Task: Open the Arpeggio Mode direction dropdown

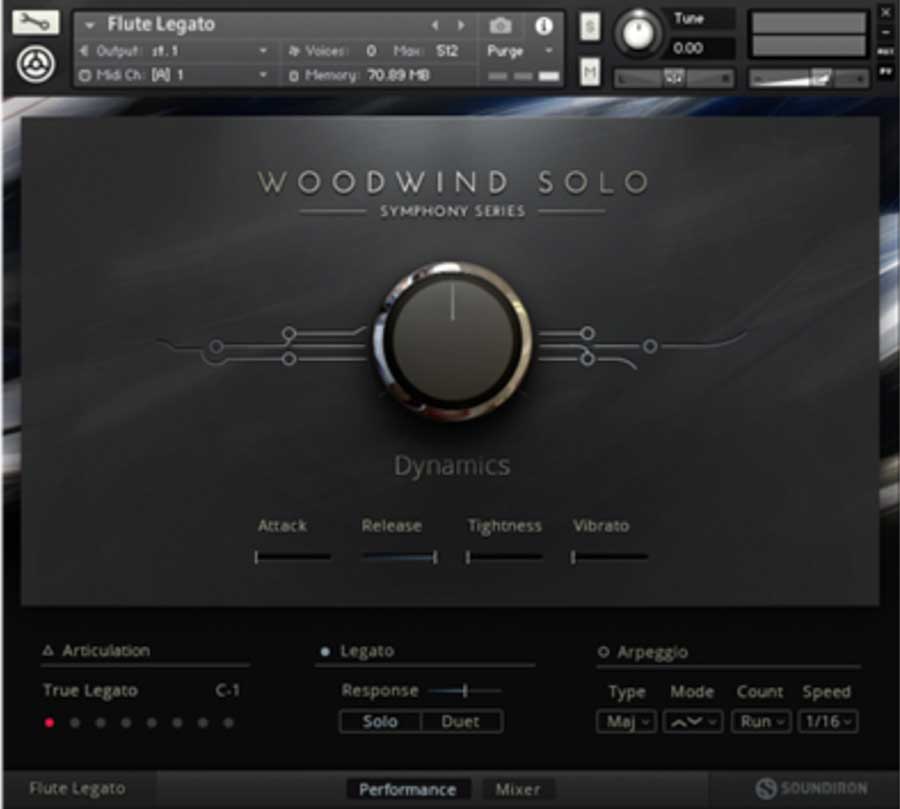Action: pos(693,722)
